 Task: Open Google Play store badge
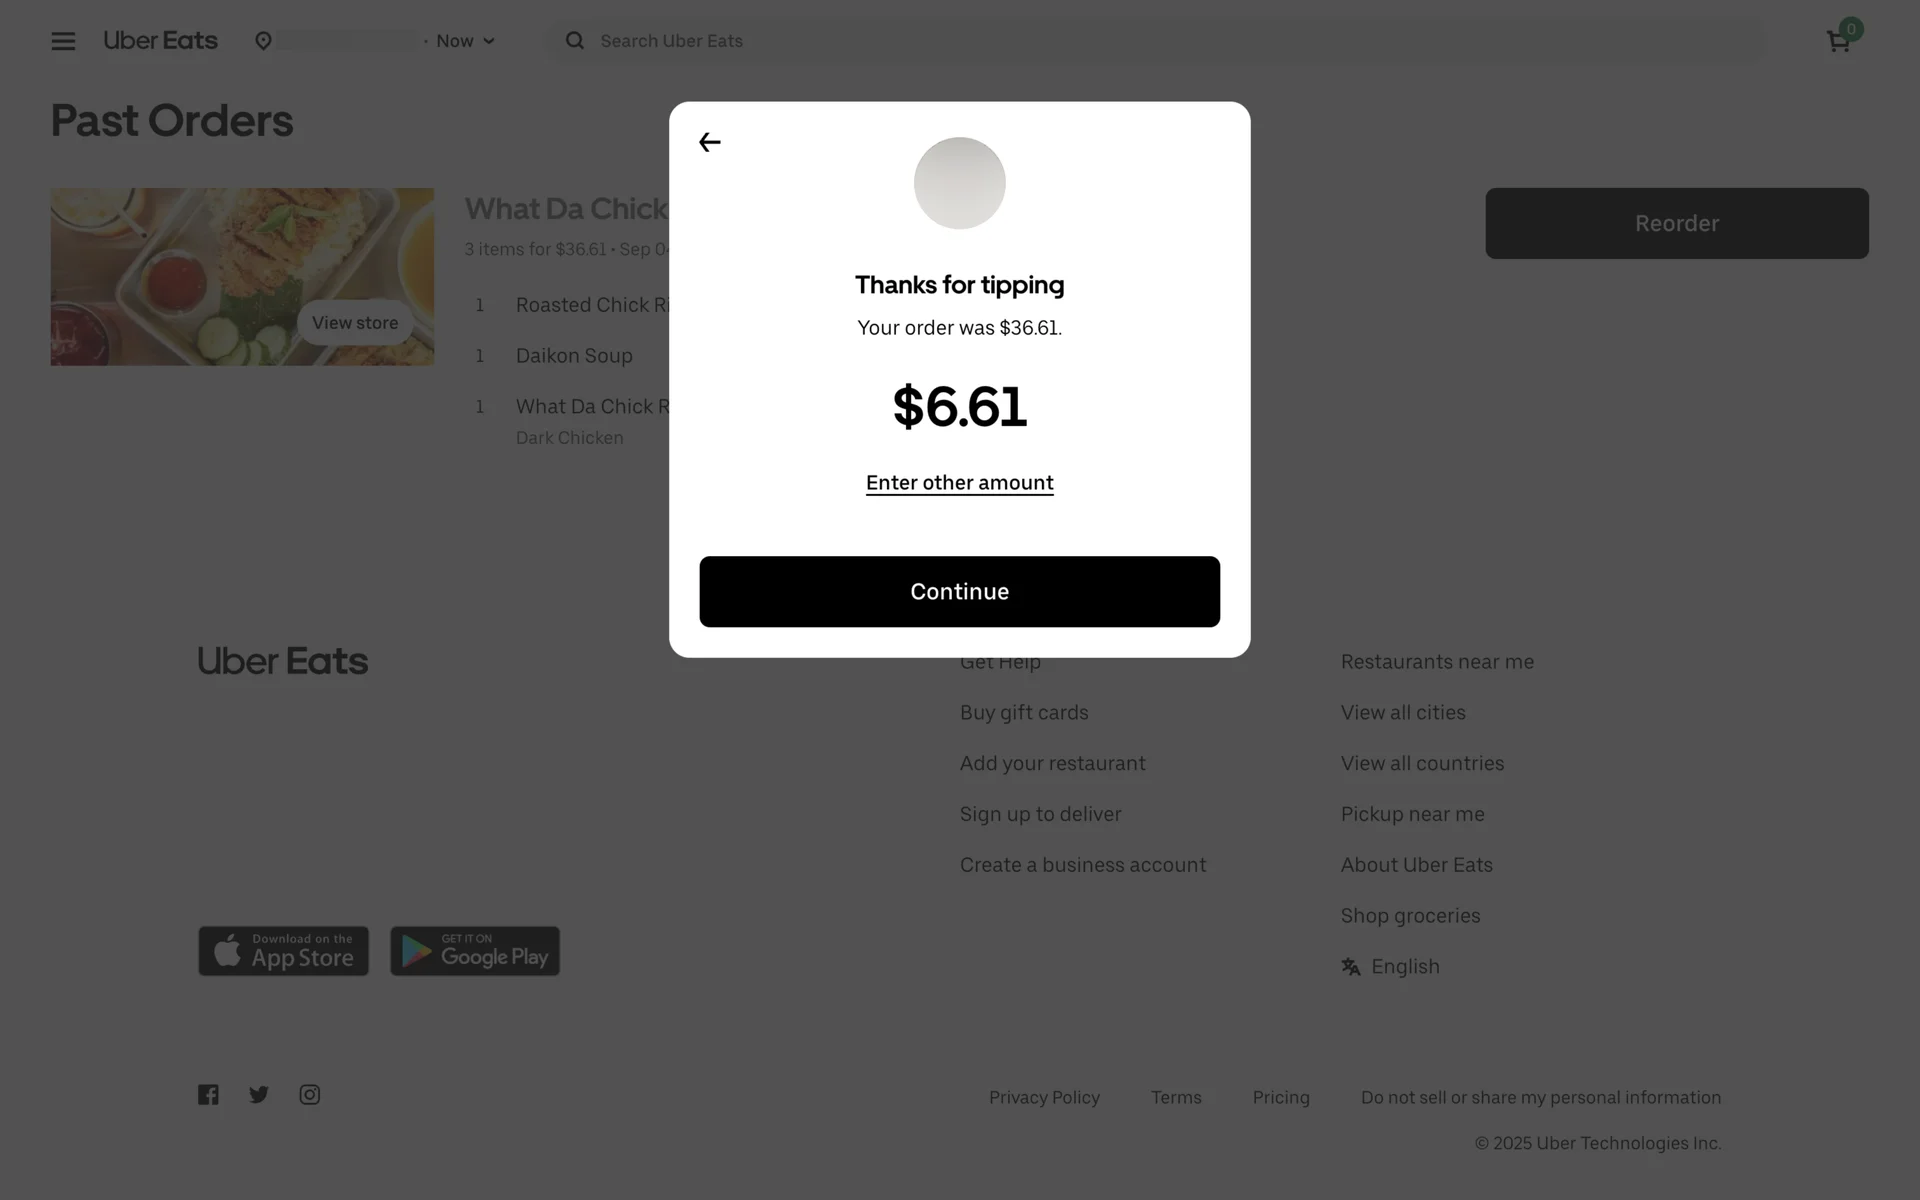tap(475, 951)
